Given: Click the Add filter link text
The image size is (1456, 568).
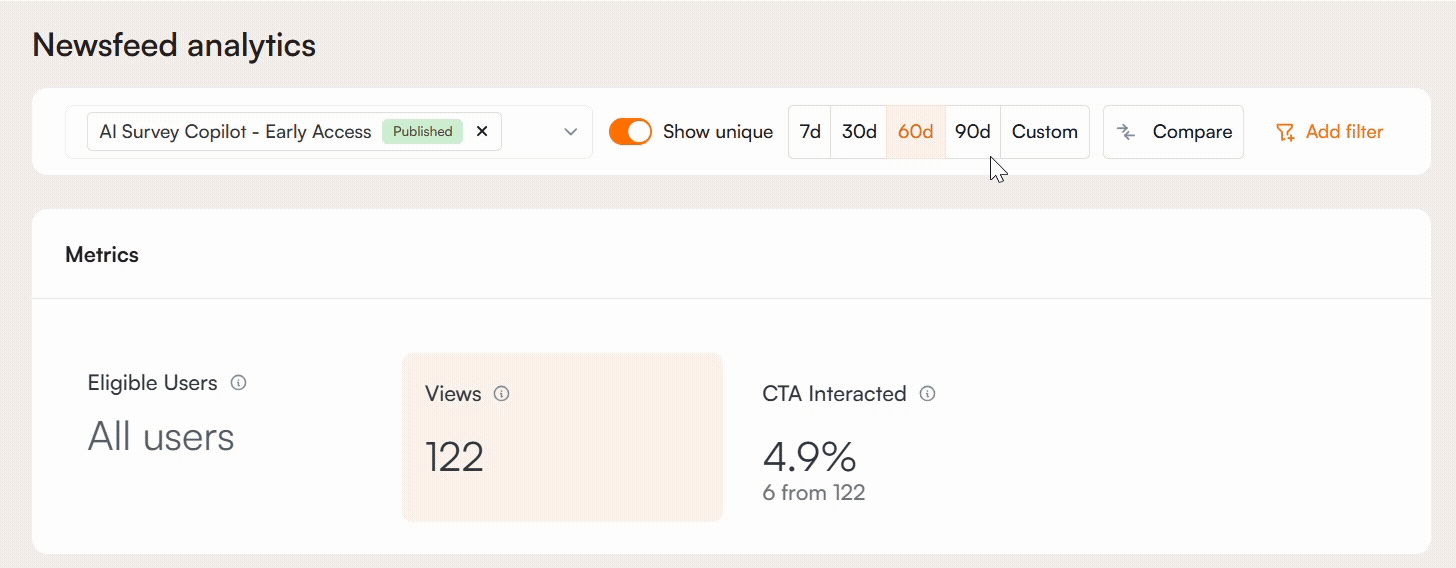Looking at the screenshot, I should pyautogui.click(x=1344, y=132).
